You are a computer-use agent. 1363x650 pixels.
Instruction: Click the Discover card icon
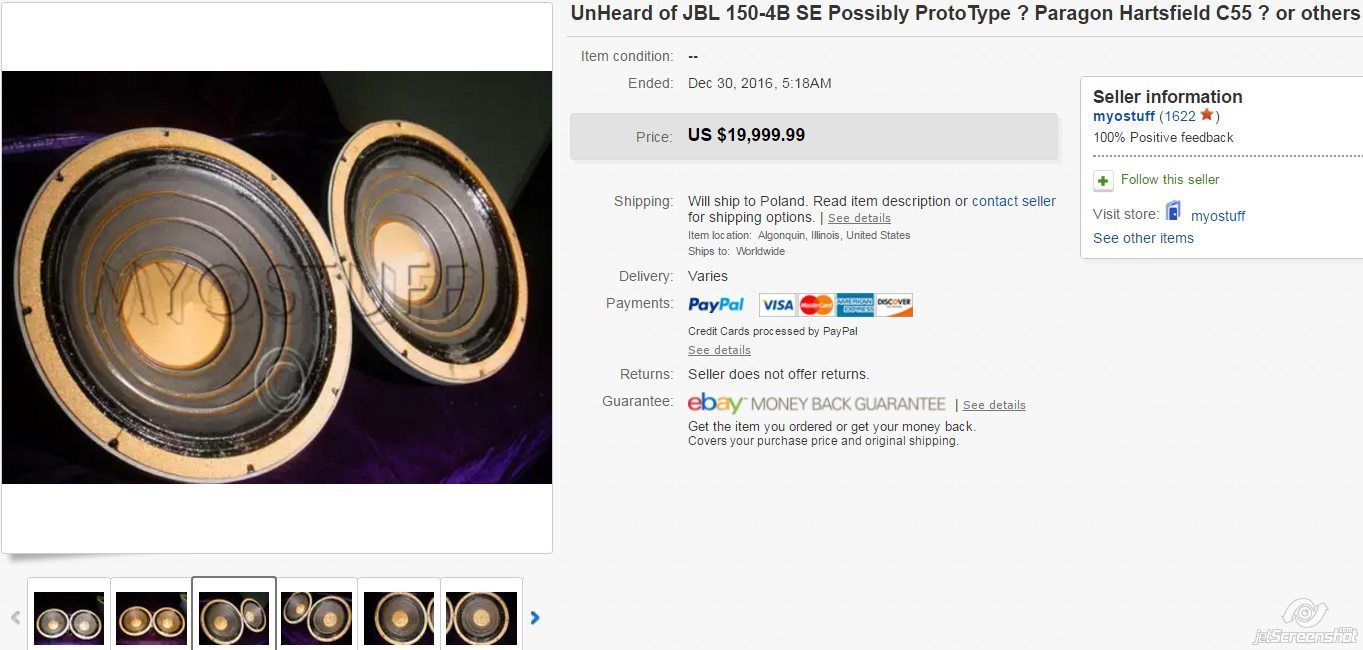894,305
